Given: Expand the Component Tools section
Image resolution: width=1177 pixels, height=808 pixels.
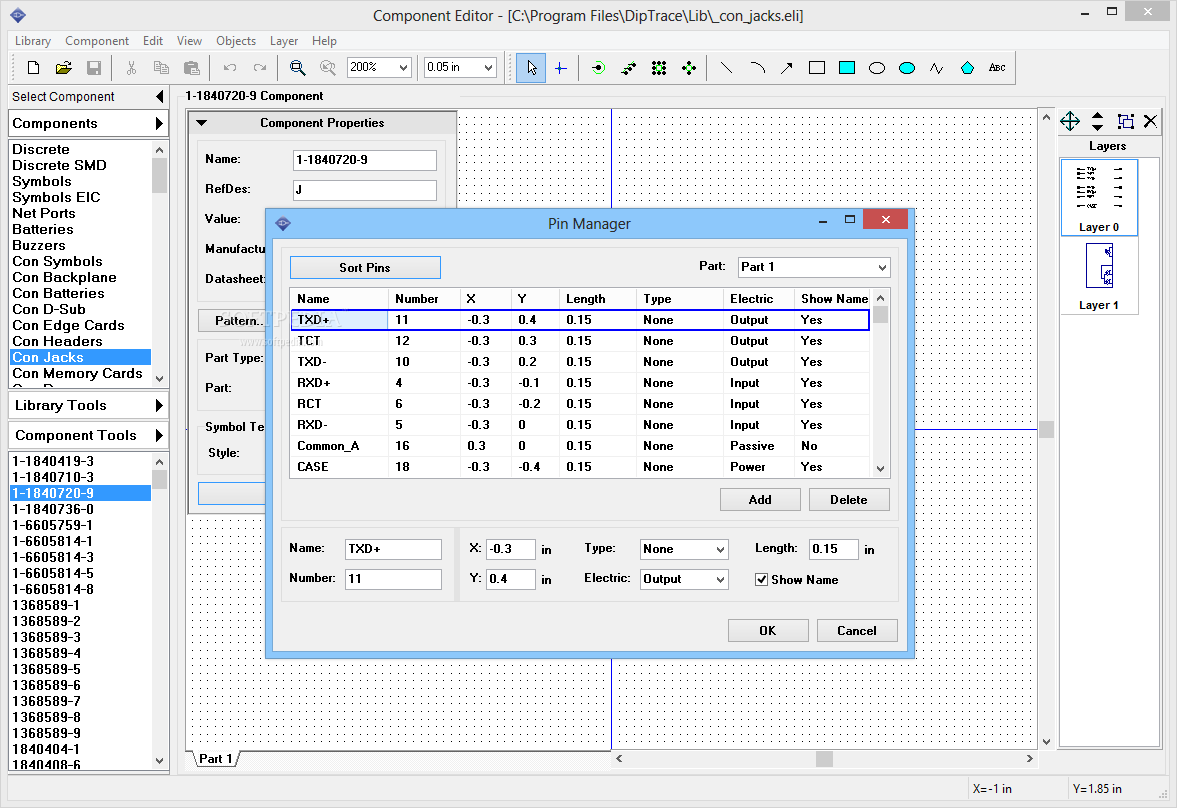Looking at the screenshot, I should pyautogui.click(x=158, y=436).
